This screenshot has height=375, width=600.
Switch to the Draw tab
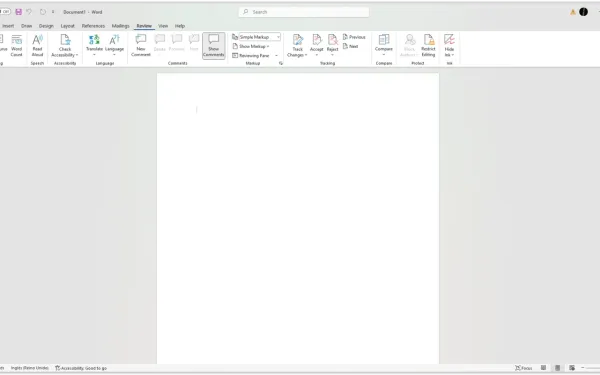pyautogui.click(x=26, y=26)
